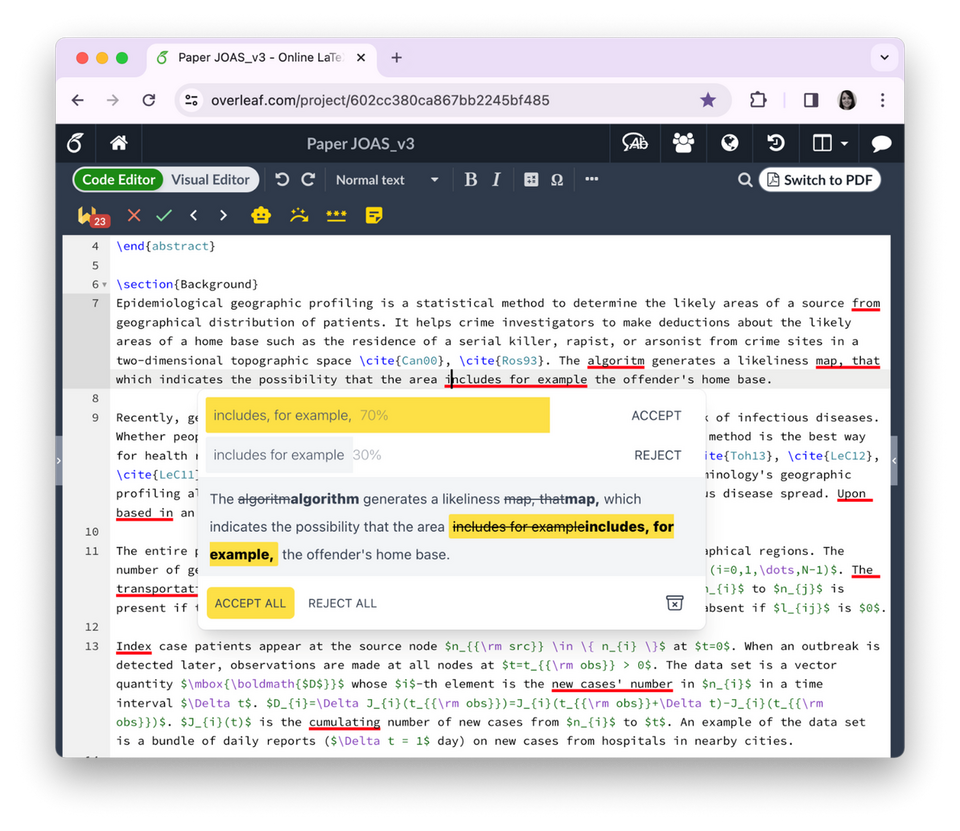
Task: Go to the Overleaf home dashboard
Action: (119, 143)
